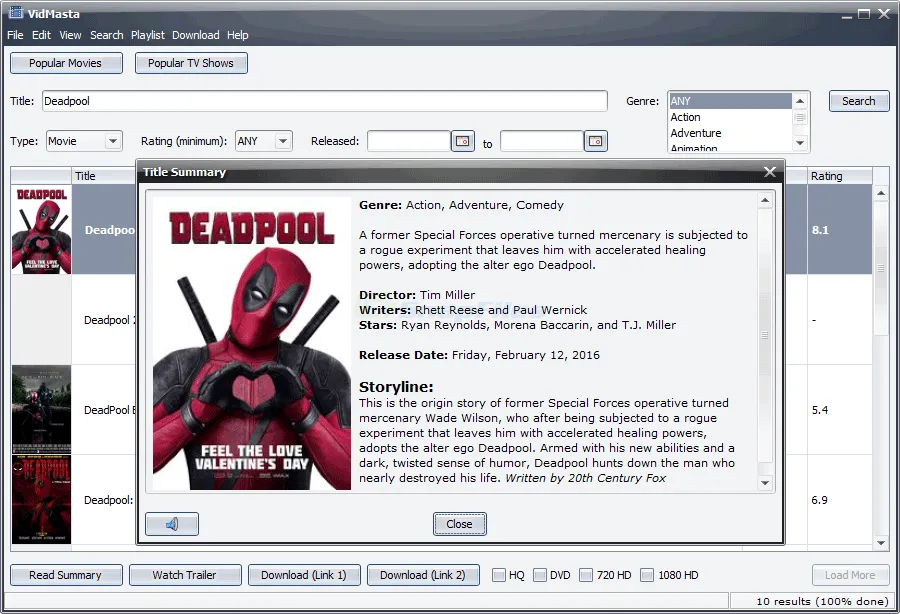Image resolution: width=900 pixels, height=614 pixels.
Task: Click the summary scroll-down arrow
Action: coord(765,483)
